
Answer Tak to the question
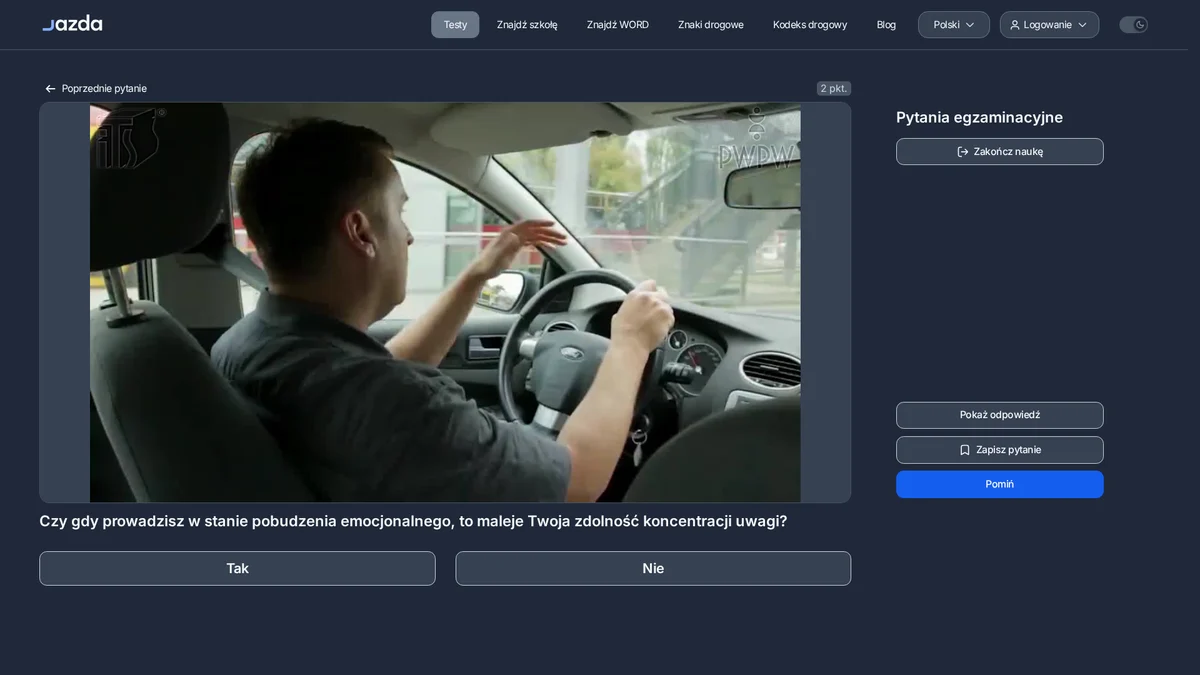(x=237, y=568)
